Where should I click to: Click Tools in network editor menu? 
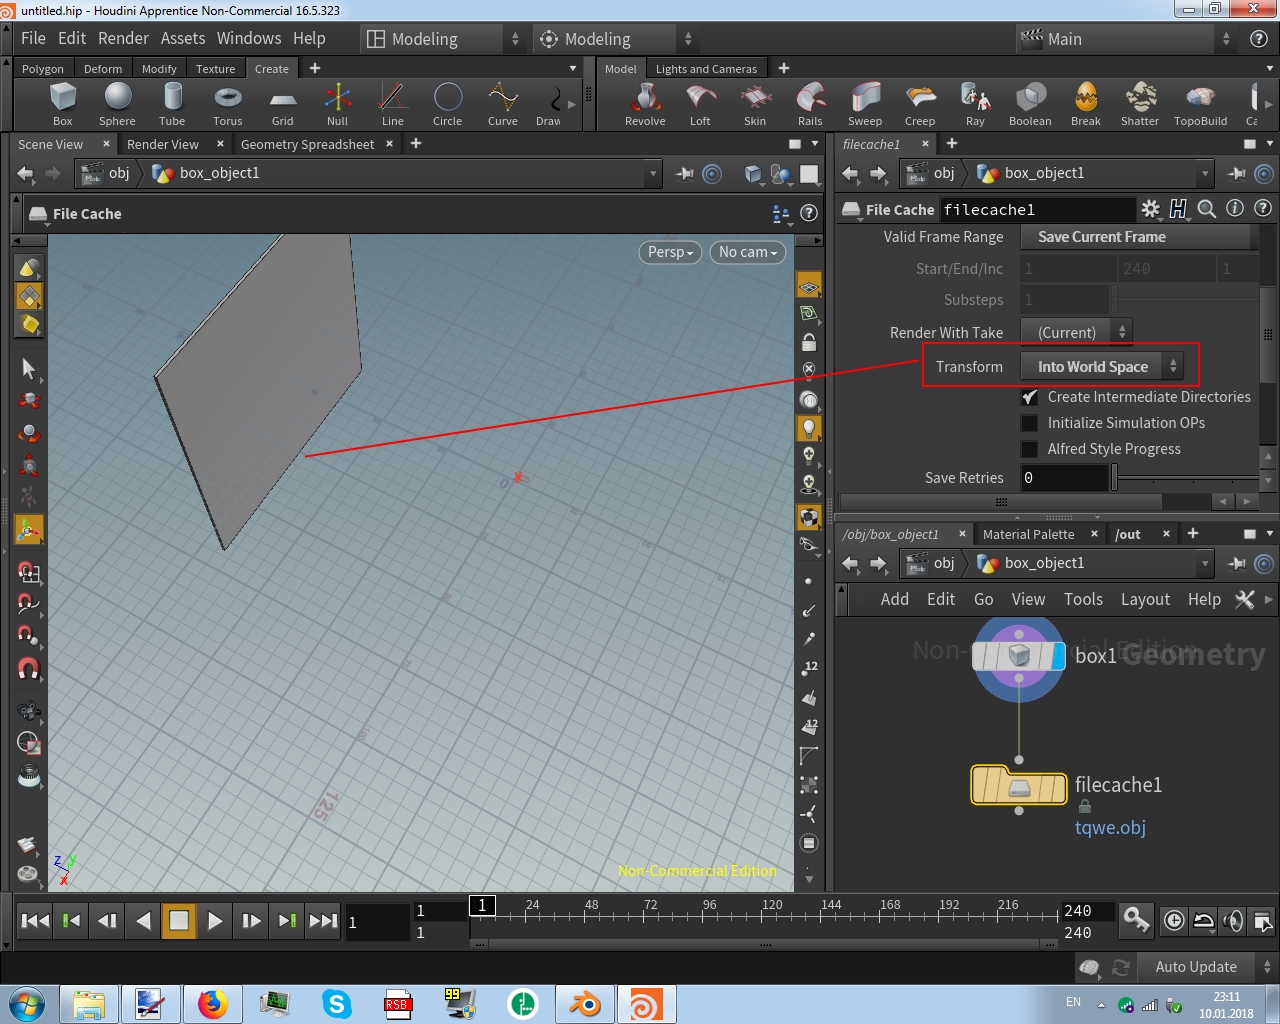[1083, 599]
